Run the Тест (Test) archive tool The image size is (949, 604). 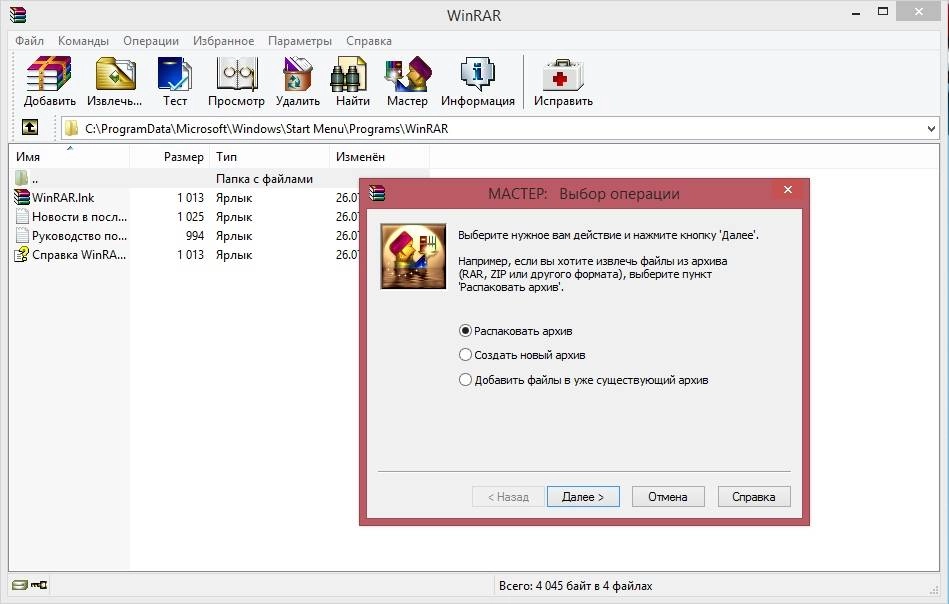[174, 74]
